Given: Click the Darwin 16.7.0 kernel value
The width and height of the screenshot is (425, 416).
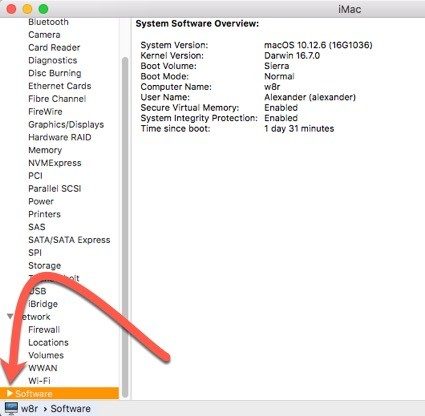Looking at the screenshot, I should click(x=292, y=55).
